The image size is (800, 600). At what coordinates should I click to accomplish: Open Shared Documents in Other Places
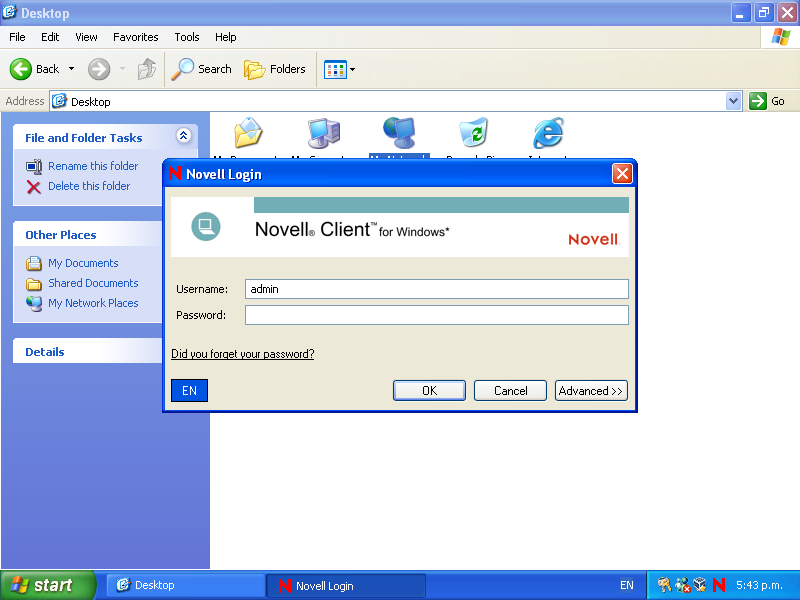pyautogui.click(x=93, y=283)
